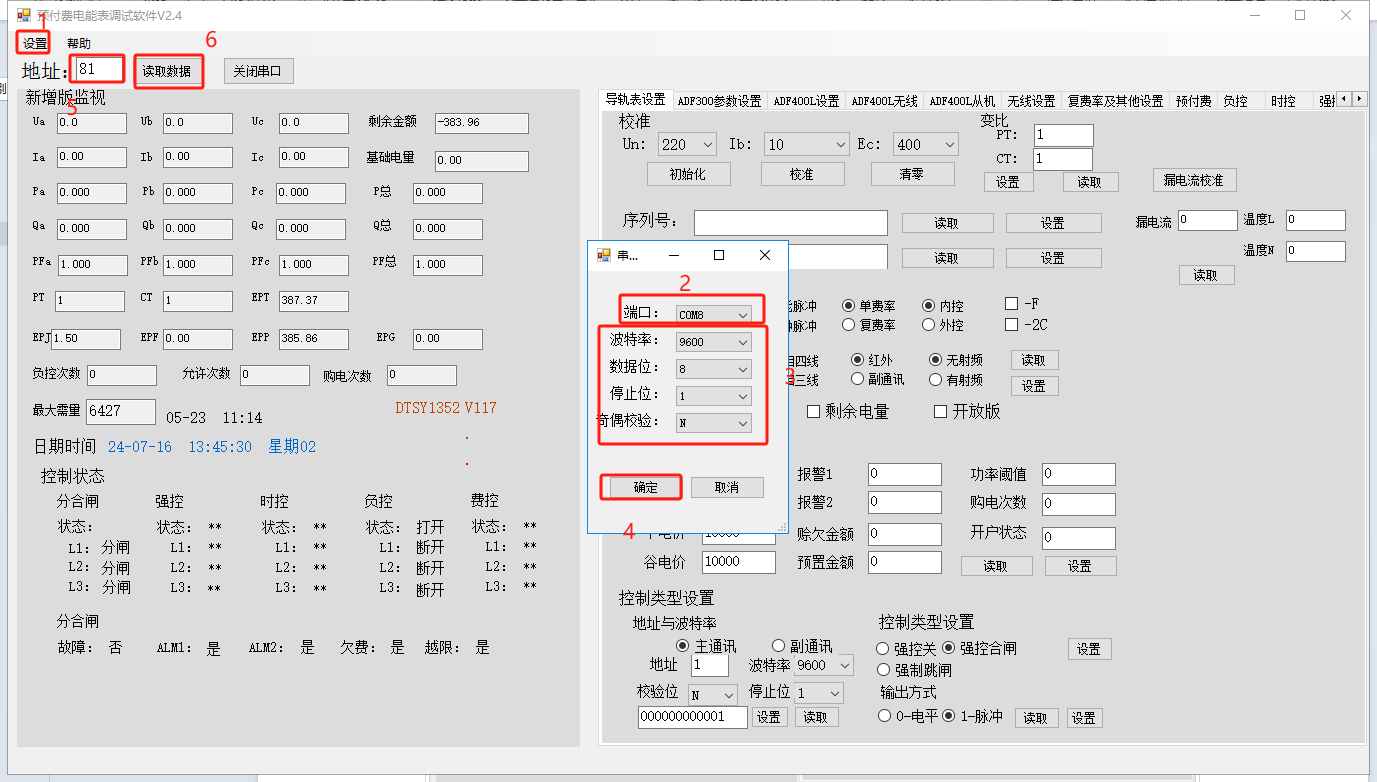Click the tab strip left scroll arrow
This screenshot has height=782, width=1377.
tap(1344, 99)
